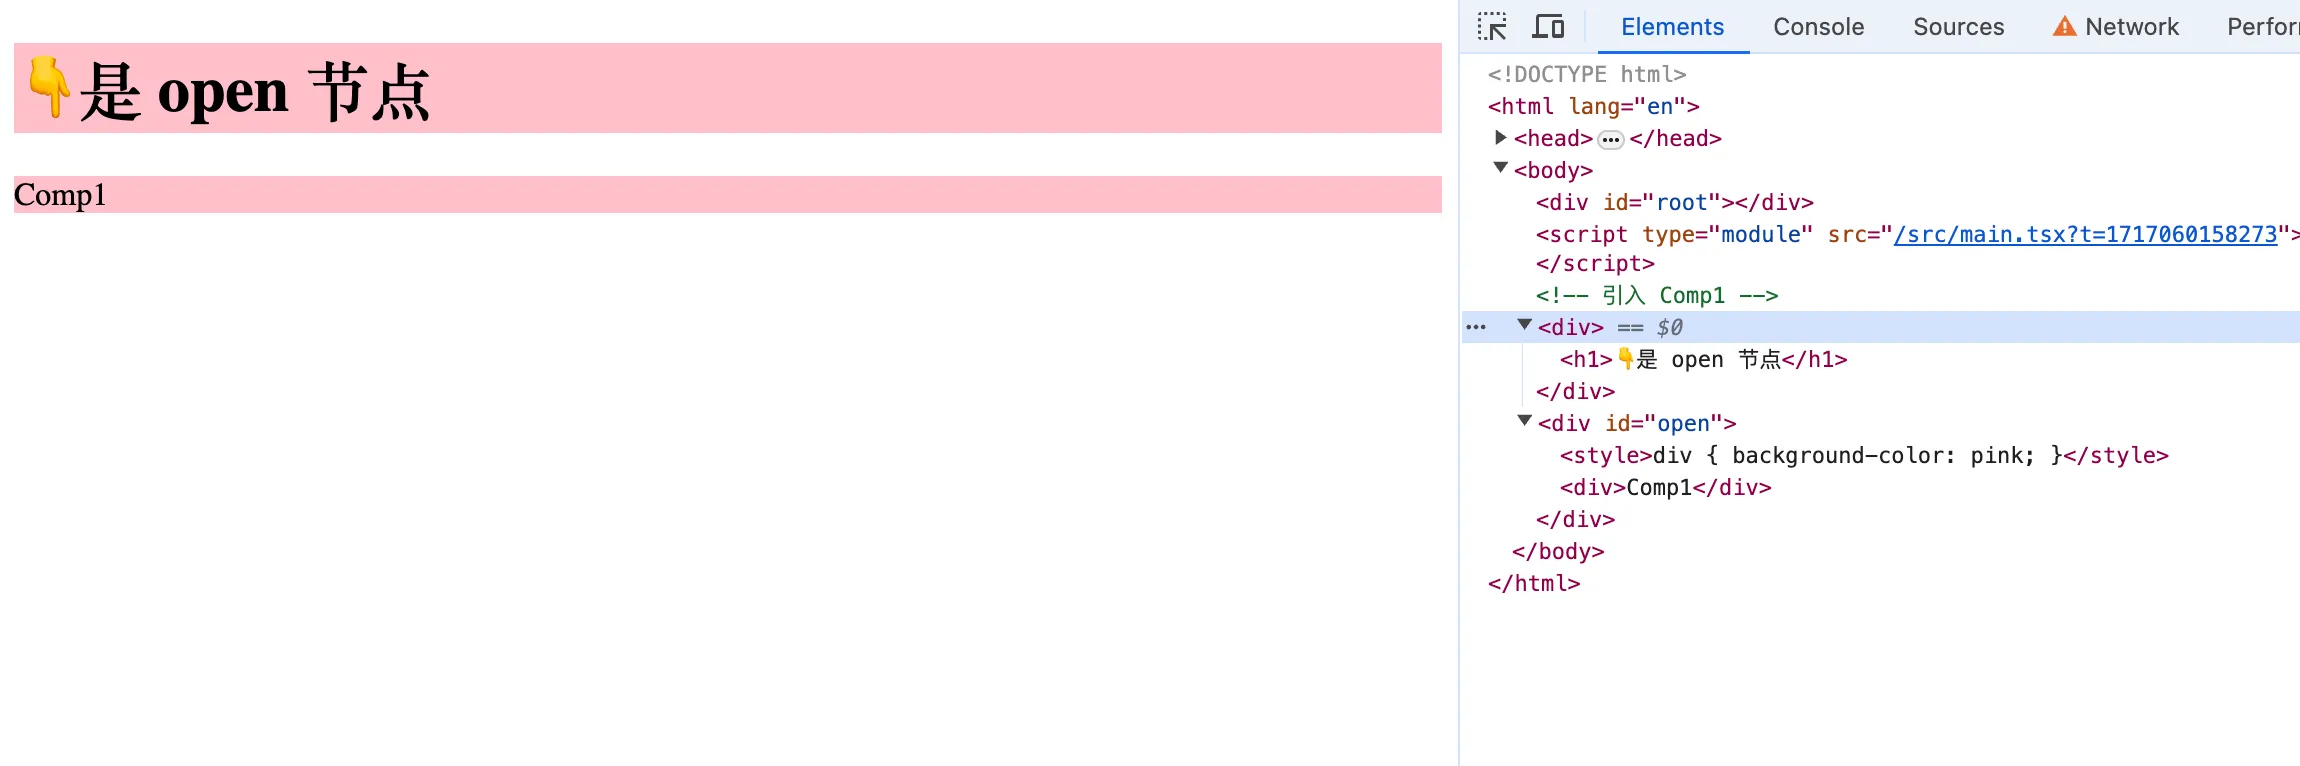Click the three-dot actions beside selected div
This screenshot has height=766, width=2300.
(x=1476, y=327)
